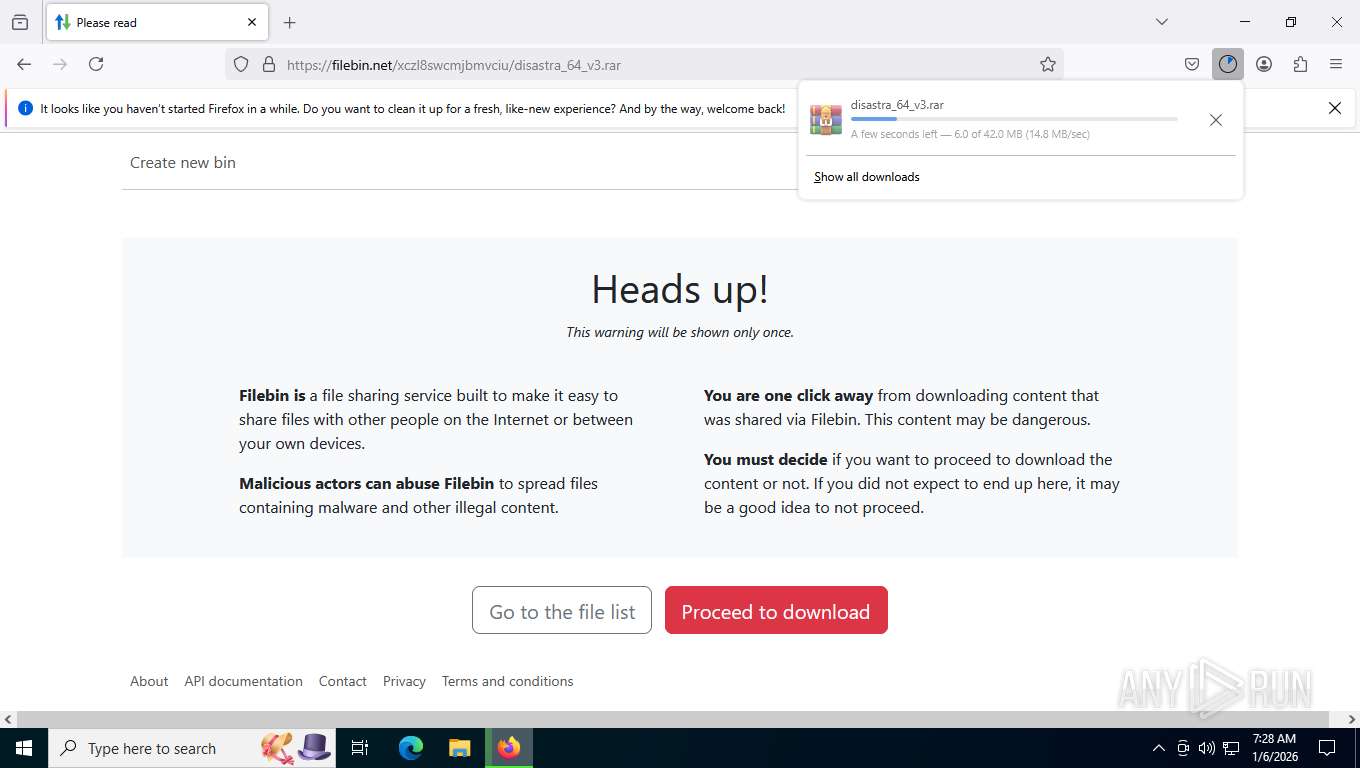Image resolution: width=1360 pixels, height=768 pixels.
Task: Open Terms and conditions link
Action: (x=507, y=681)
